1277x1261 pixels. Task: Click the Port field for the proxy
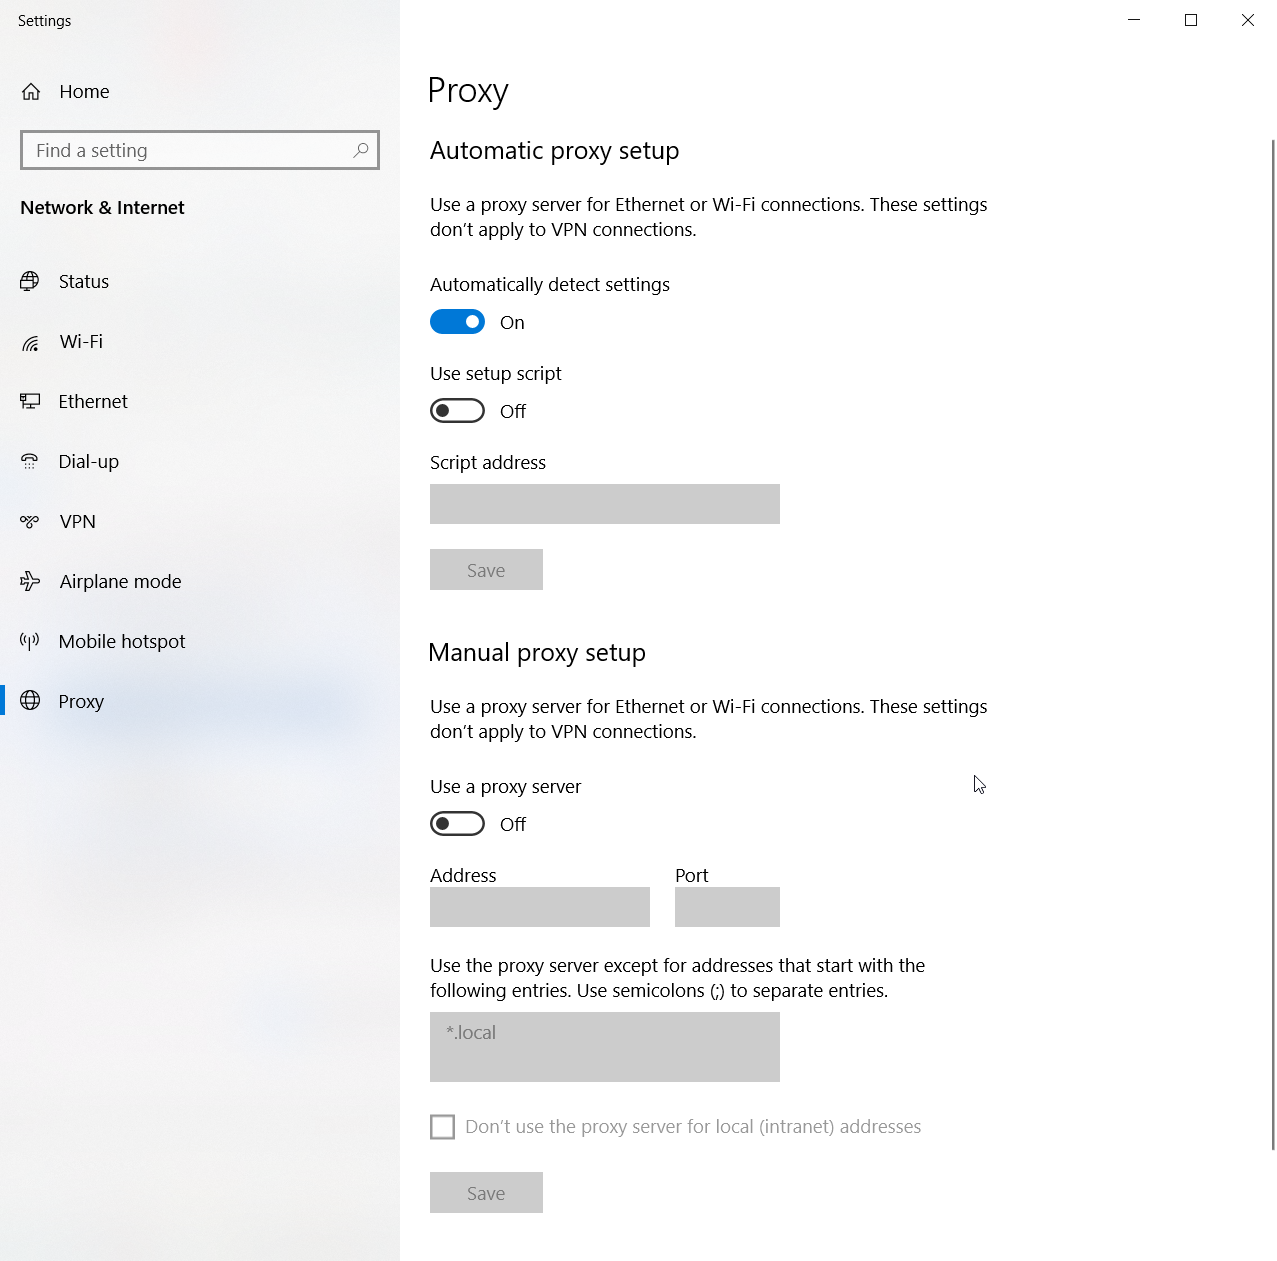727,907
